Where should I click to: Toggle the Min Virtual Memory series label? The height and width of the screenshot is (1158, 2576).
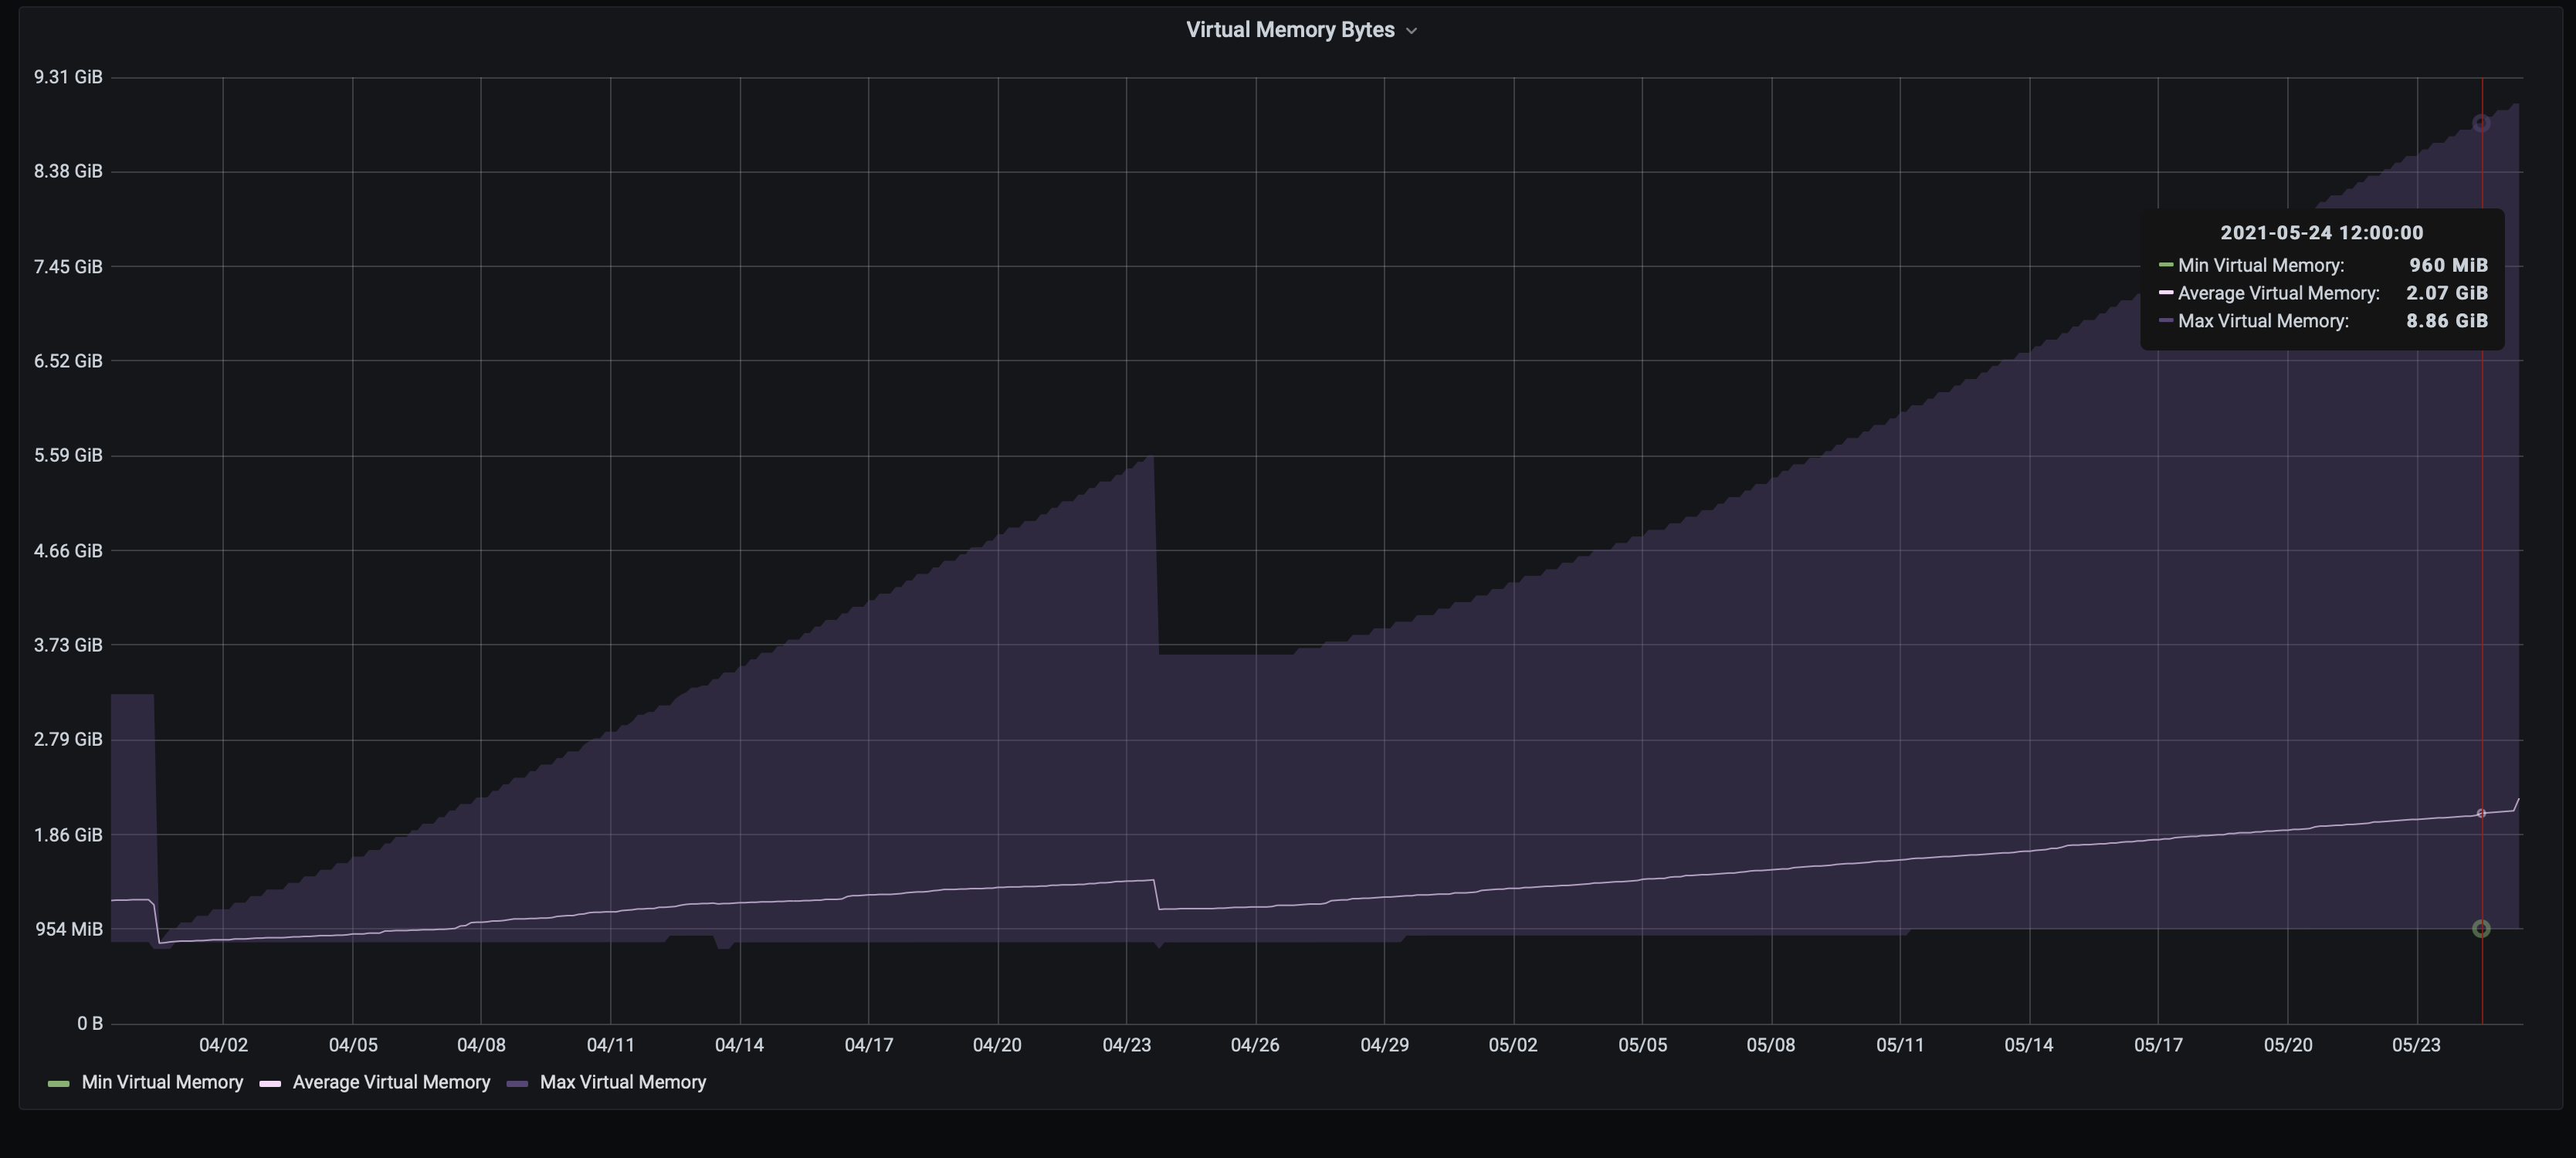(x=162, y=1082)
